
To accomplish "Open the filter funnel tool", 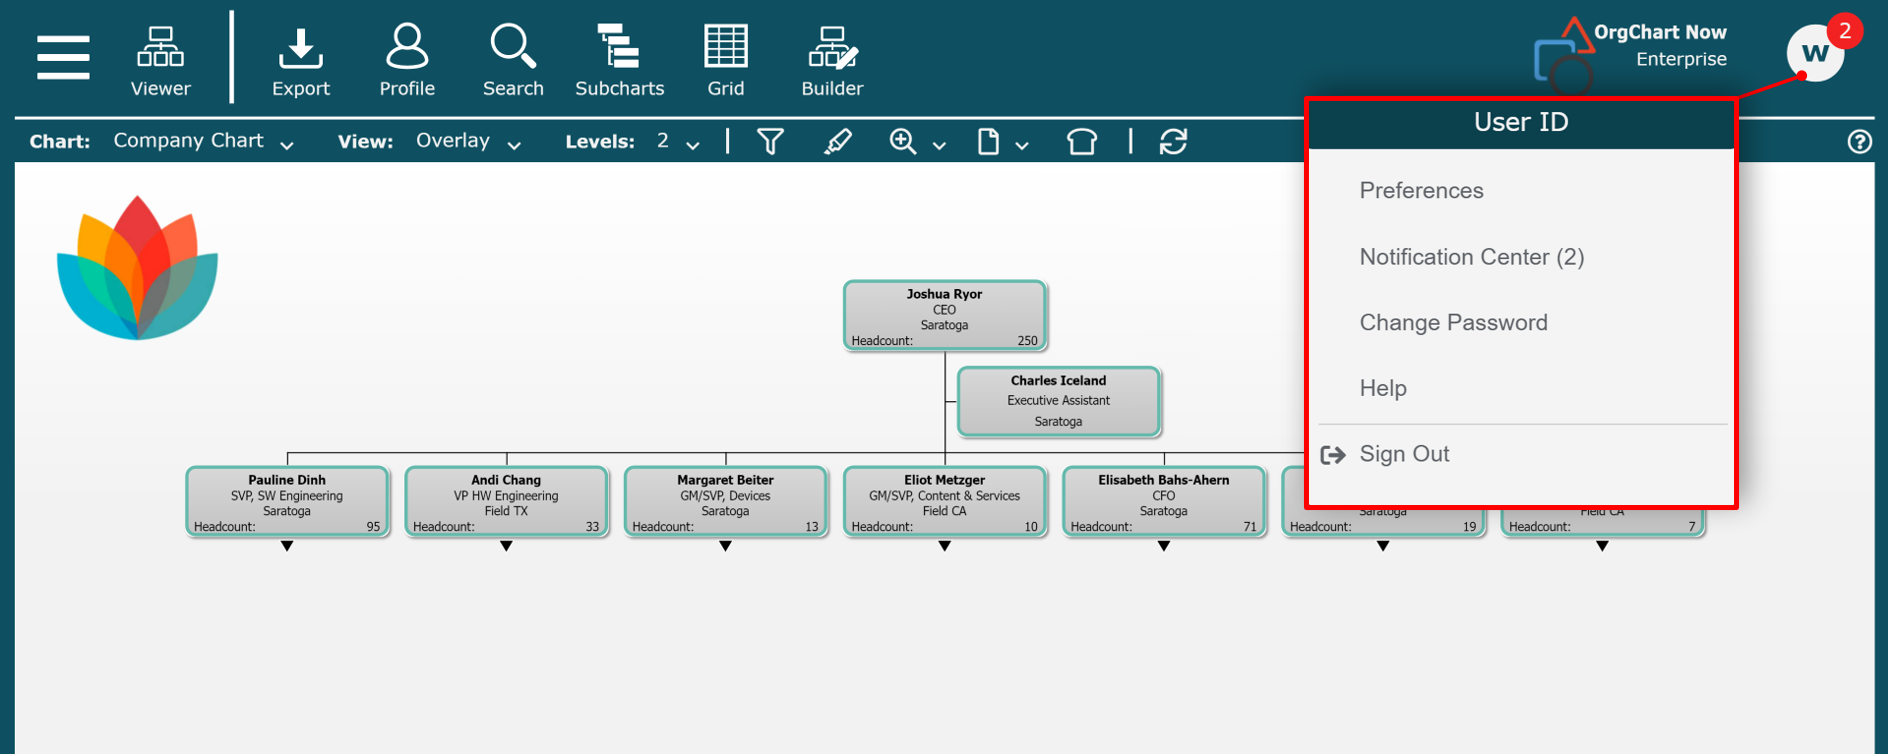I will click(x=770, y=142).
